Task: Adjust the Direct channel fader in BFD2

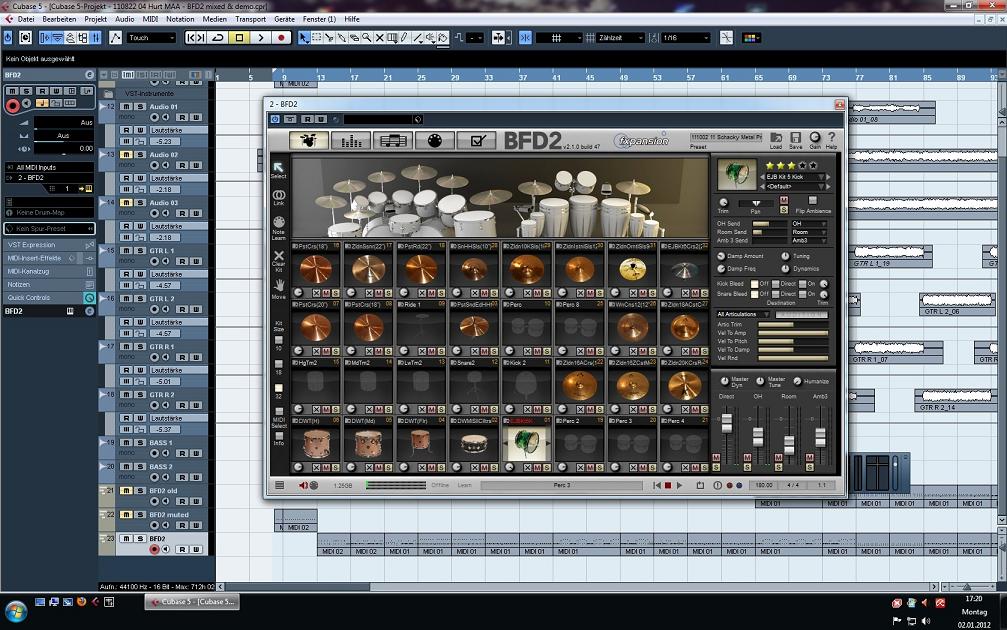Action: (x=726, y=423)
